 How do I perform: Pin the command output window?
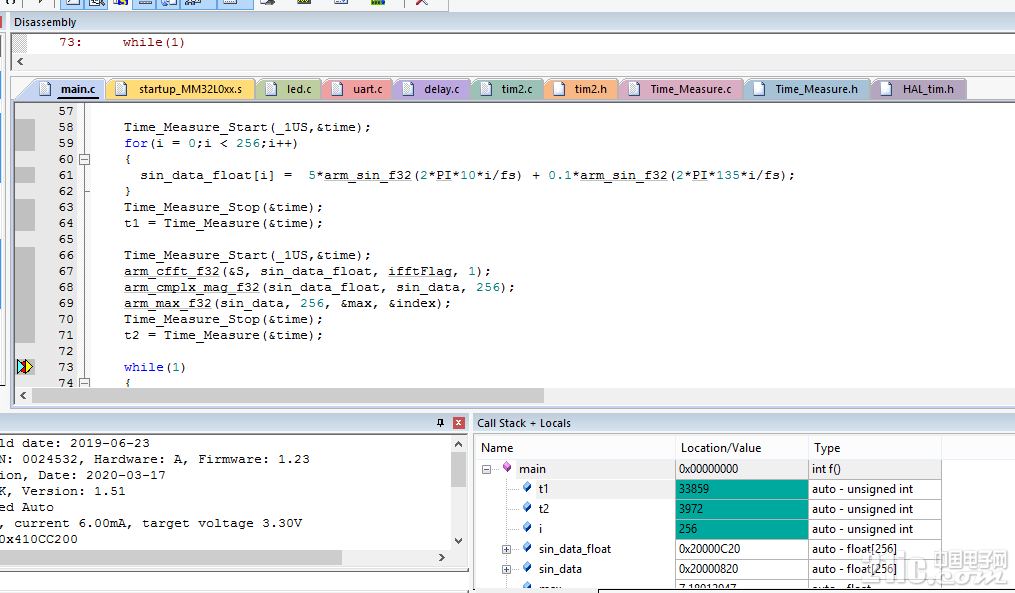click(x=440, y=423)
